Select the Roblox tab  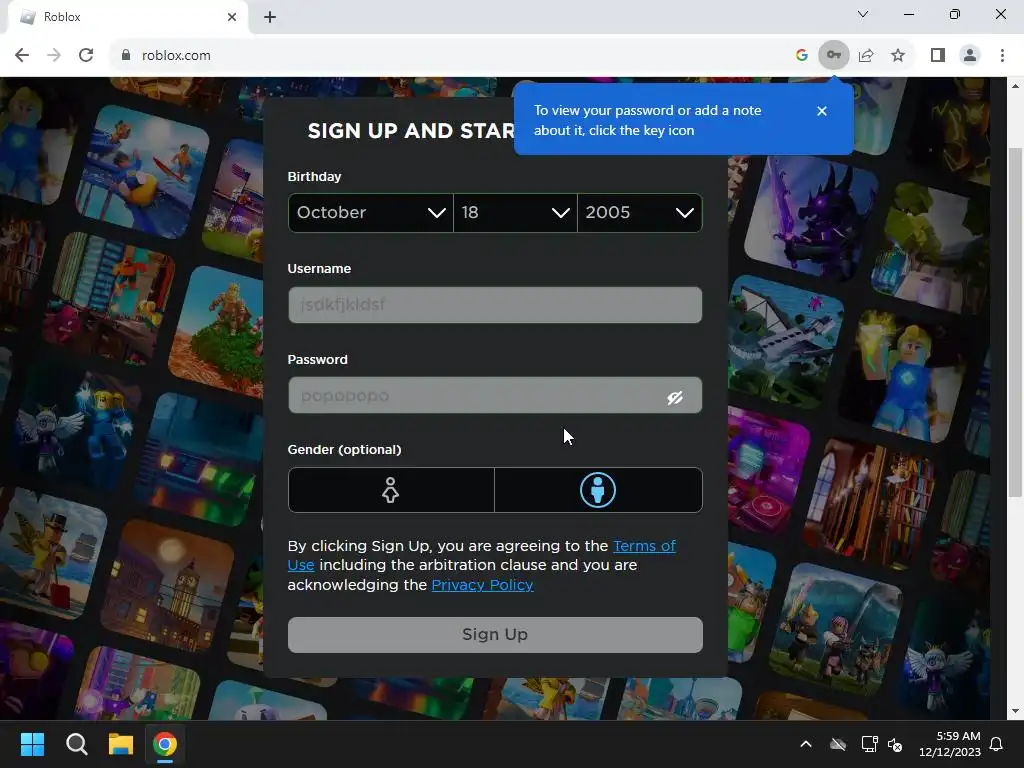(x=127, y=18)
